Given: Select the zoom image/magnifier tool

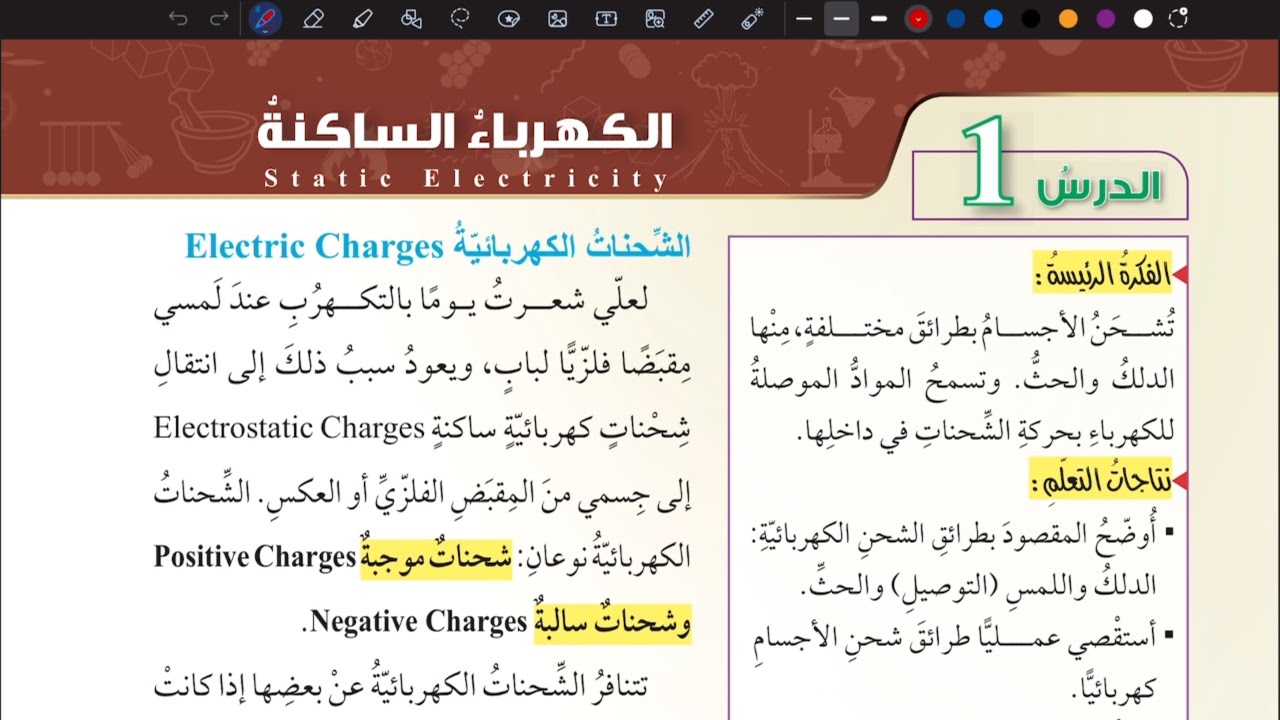Looking at the screenshot, I should coord(655,19).
